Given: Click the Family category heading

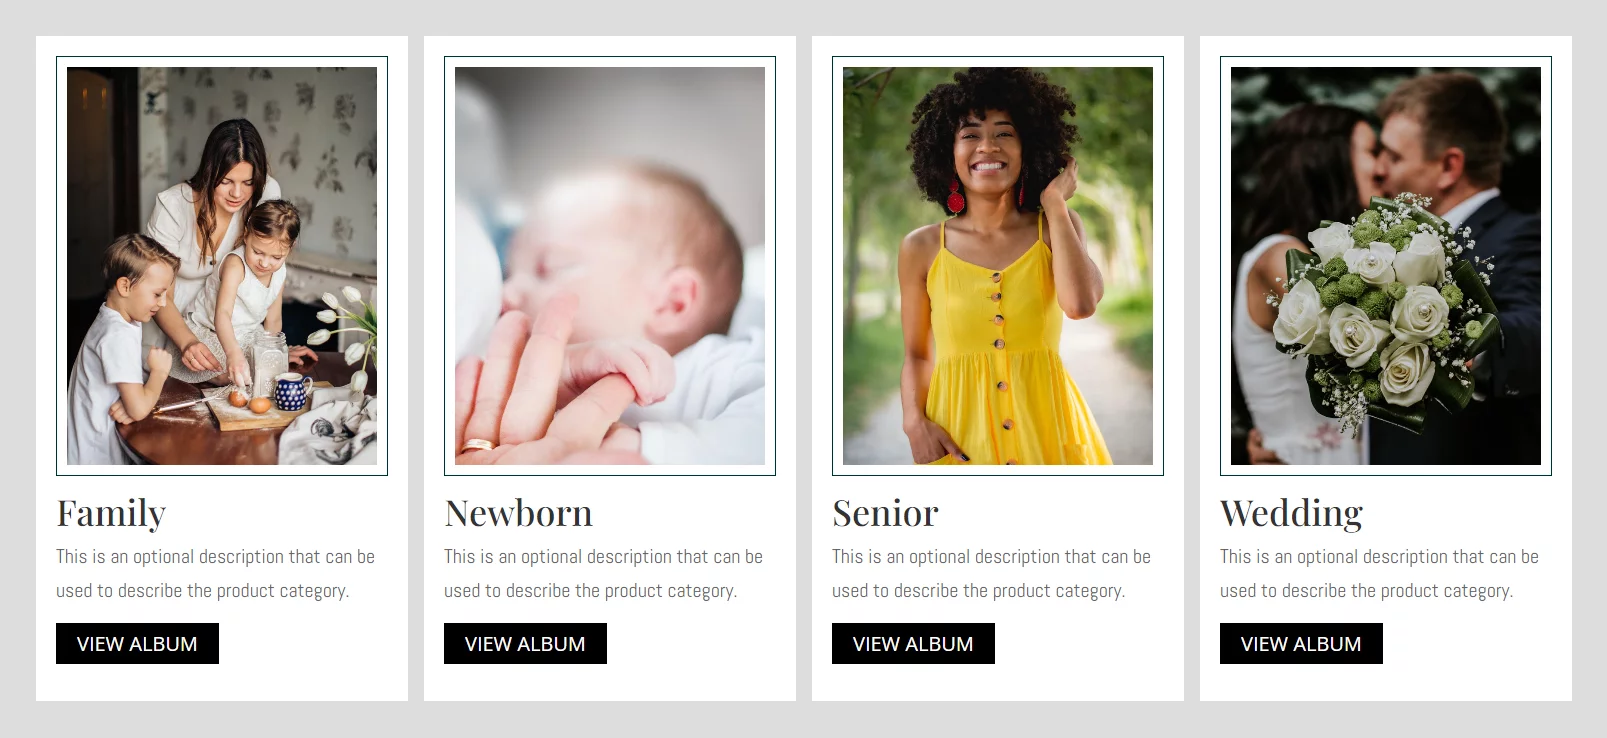Looking at the screenshot, I should click(111, 513).
